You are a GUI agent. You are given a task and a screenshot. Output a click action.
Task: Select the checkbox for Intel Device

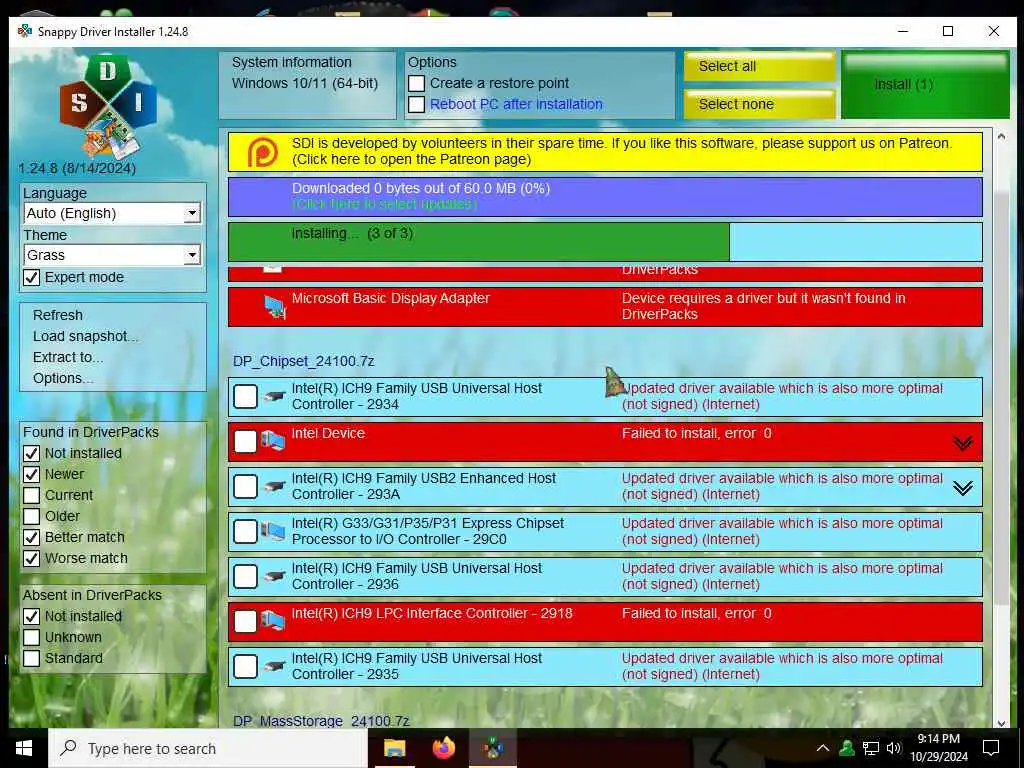tap(246, 441)
